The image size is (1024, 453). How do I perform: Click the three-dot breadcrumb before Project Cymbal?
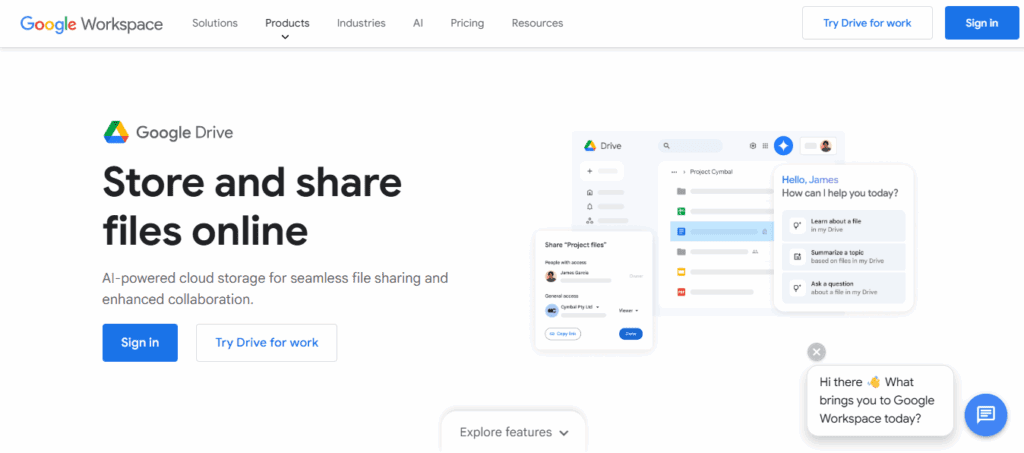pyautogui.click(x=674, y=172)
